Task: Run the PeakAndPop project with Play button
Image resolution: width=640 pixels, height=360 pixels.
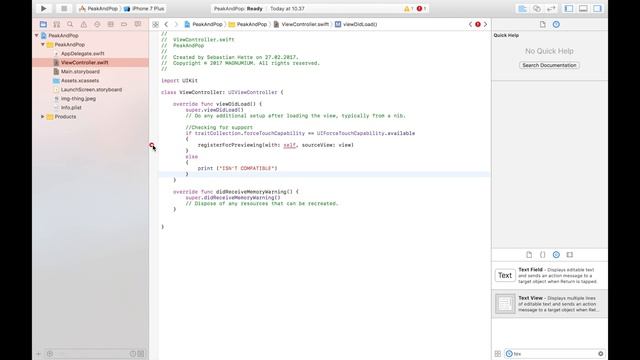Action: click(43, 9)
